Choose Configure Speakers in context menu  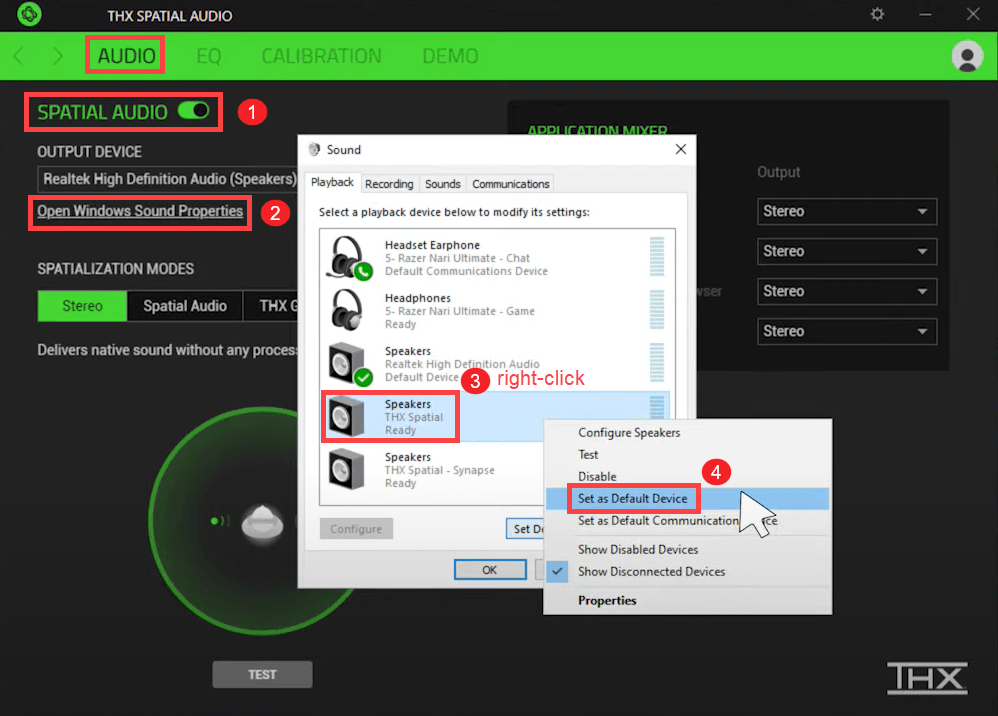[x=687, y=433]
